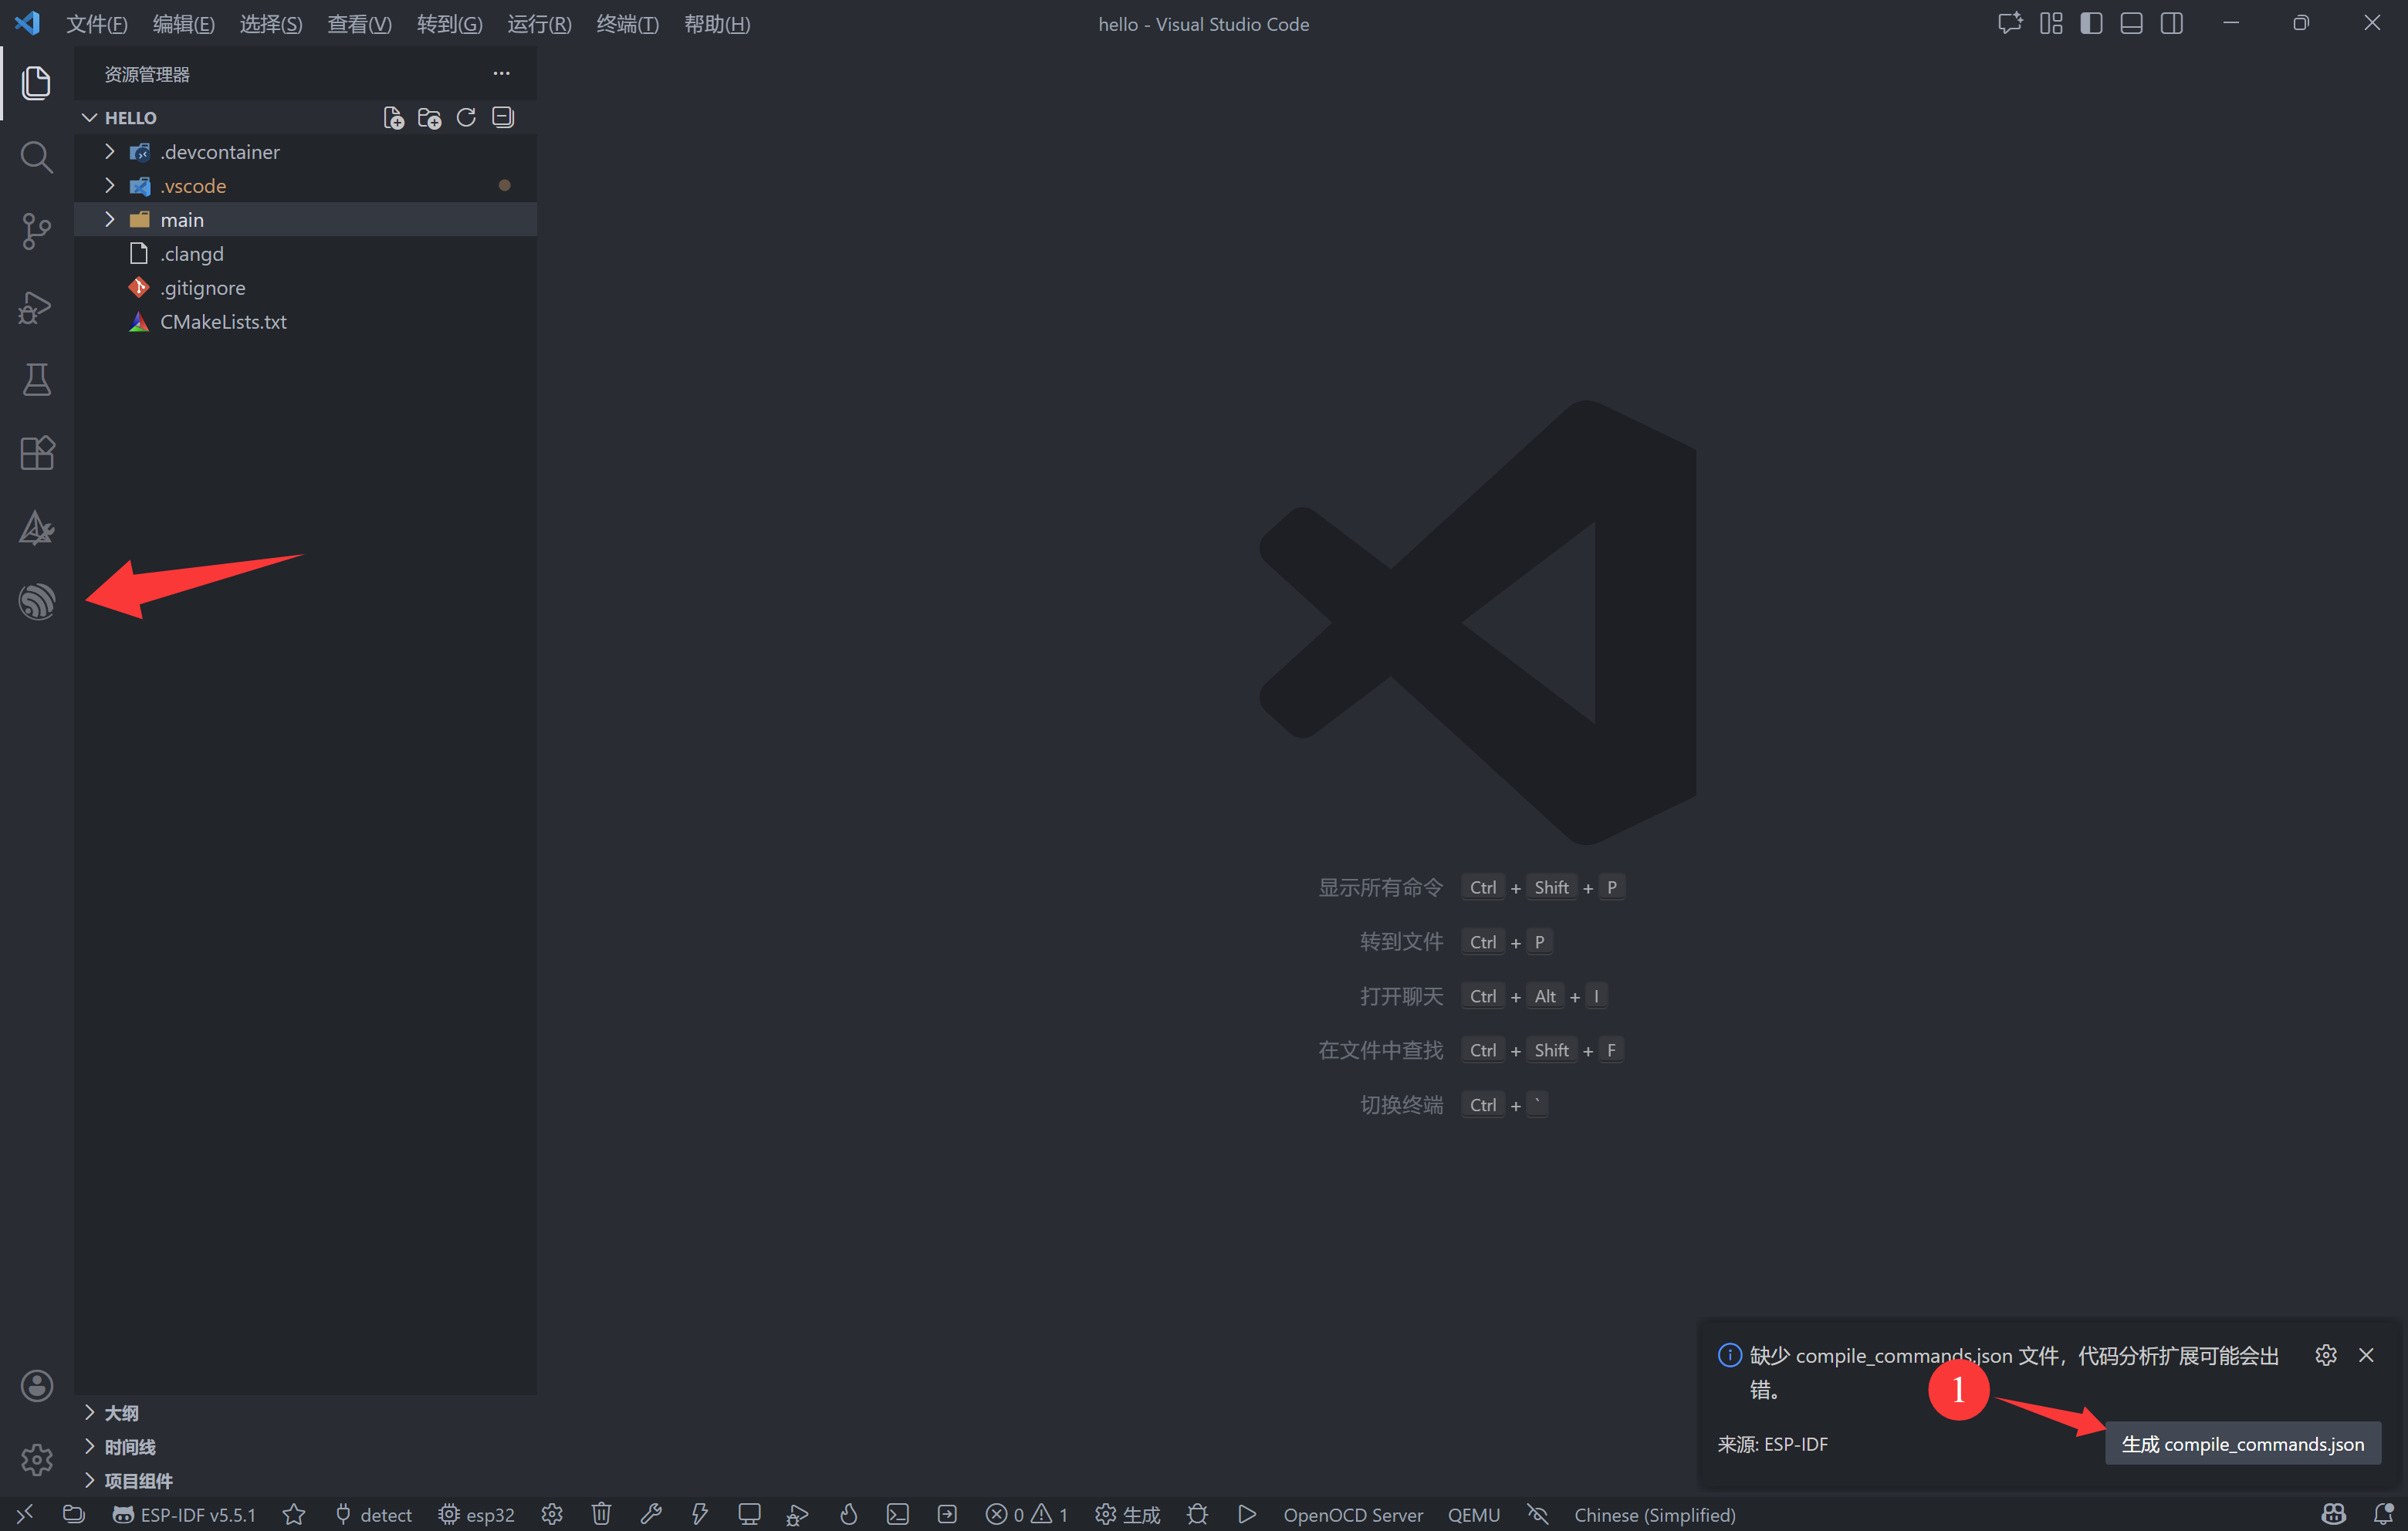
Task: Refresh the HELLO explorer tree
Action: [x=466, y=118]
